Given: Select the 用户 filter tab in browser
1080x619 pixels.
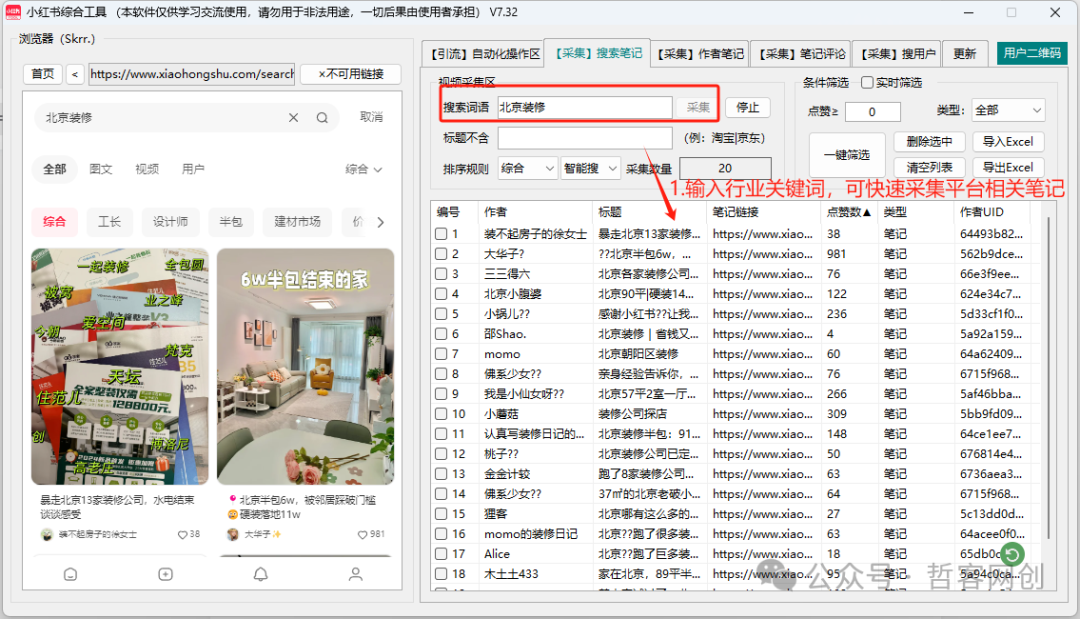Looking at the screenshot, I should tap(193, 169).
